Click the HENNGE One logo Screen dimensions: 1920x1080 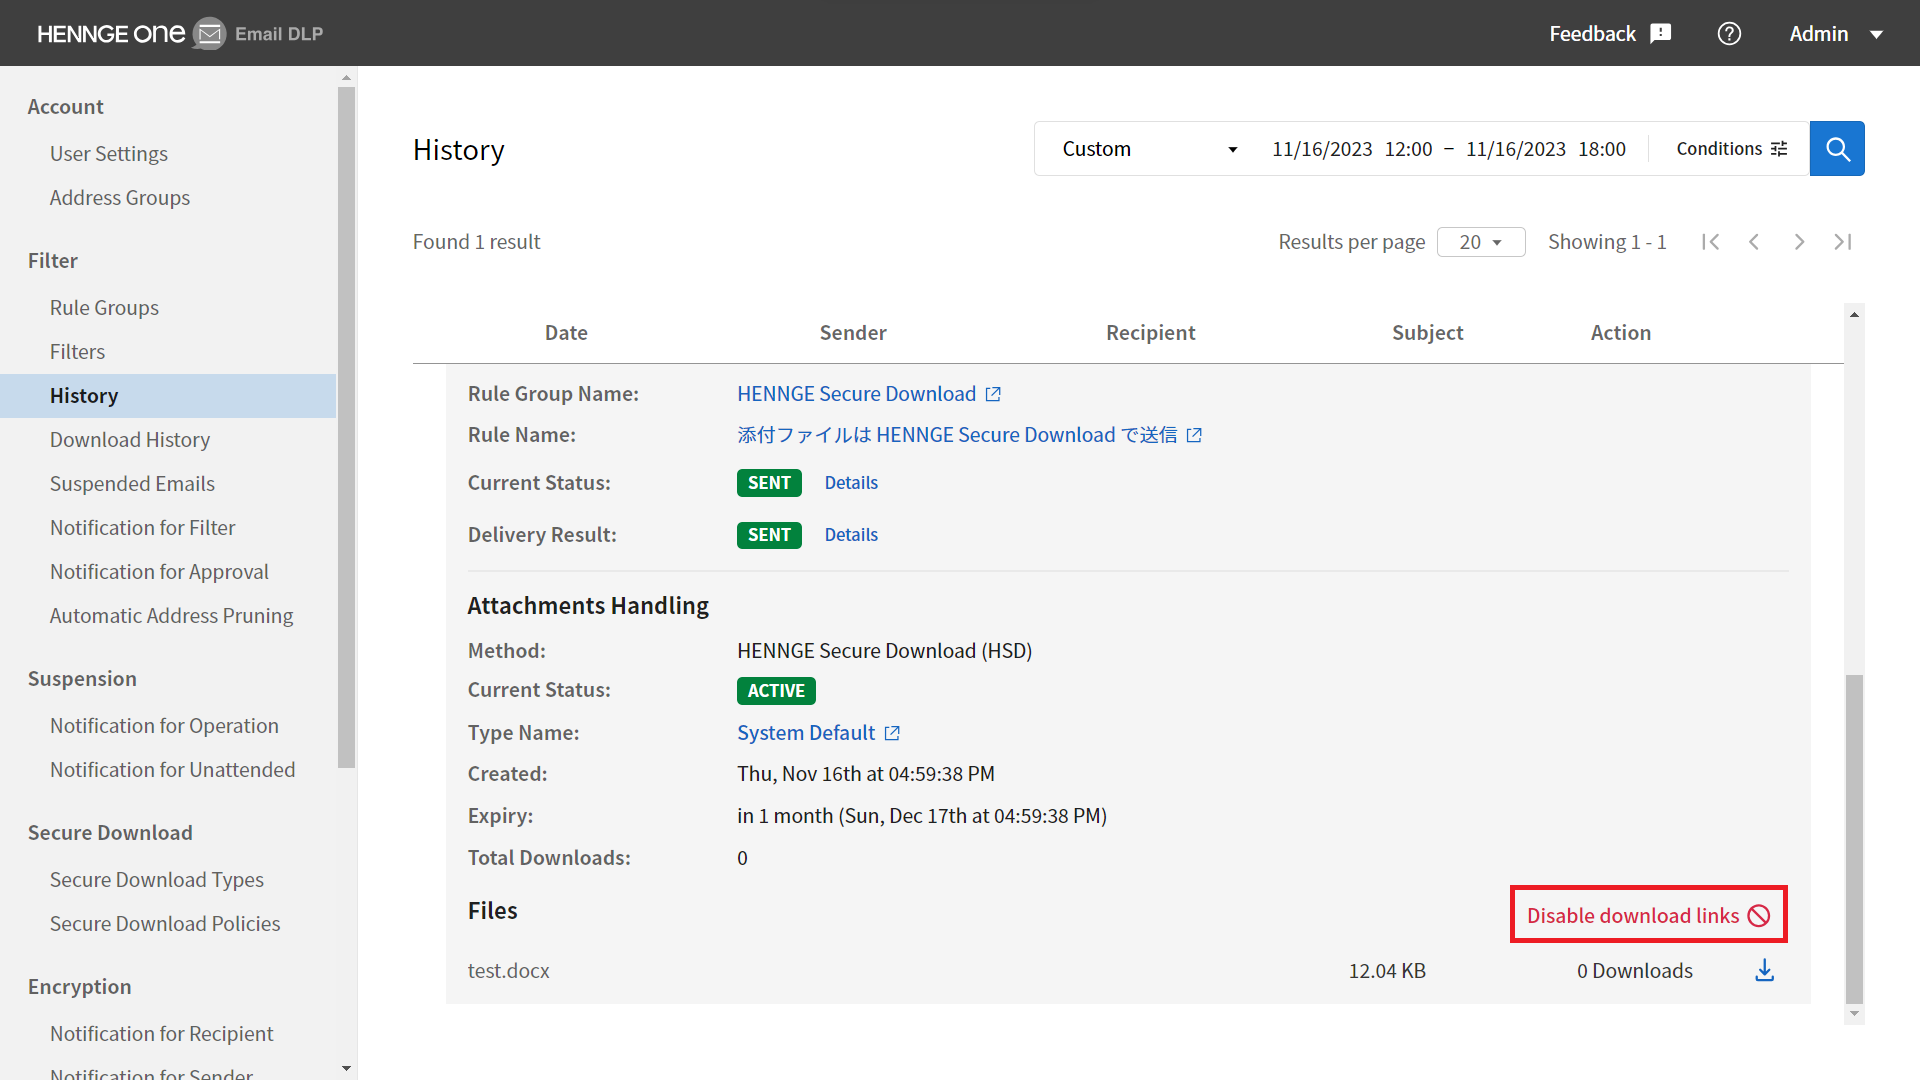(111, 34)
